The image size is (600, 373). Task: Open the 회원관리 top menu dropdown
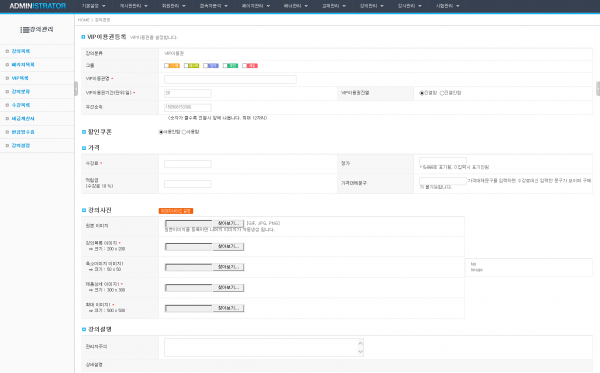[173, 6]
